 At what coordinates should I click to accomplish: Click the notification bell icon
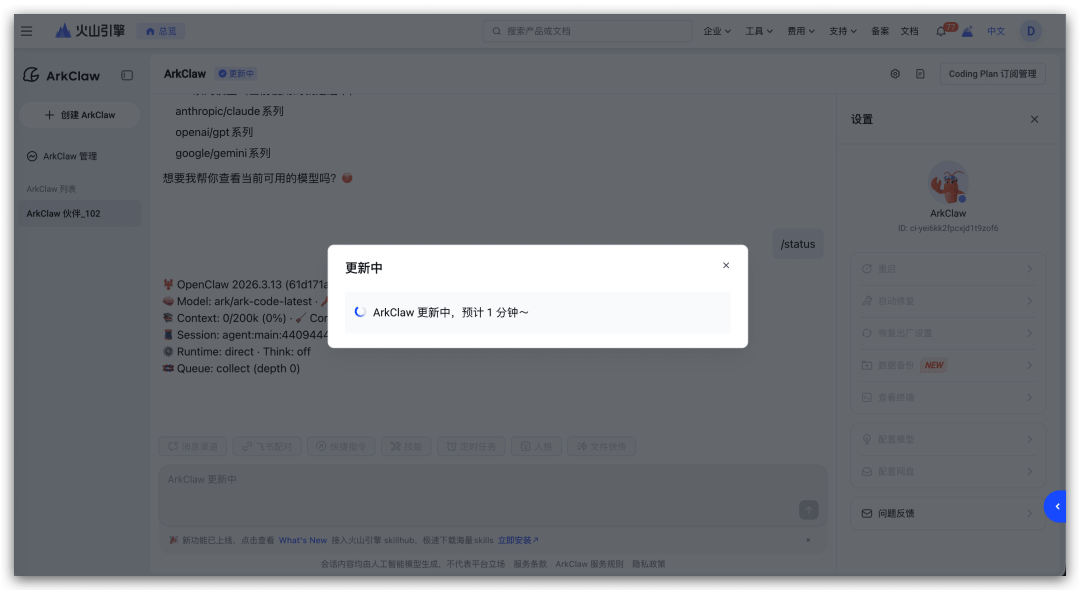point(940,31)
